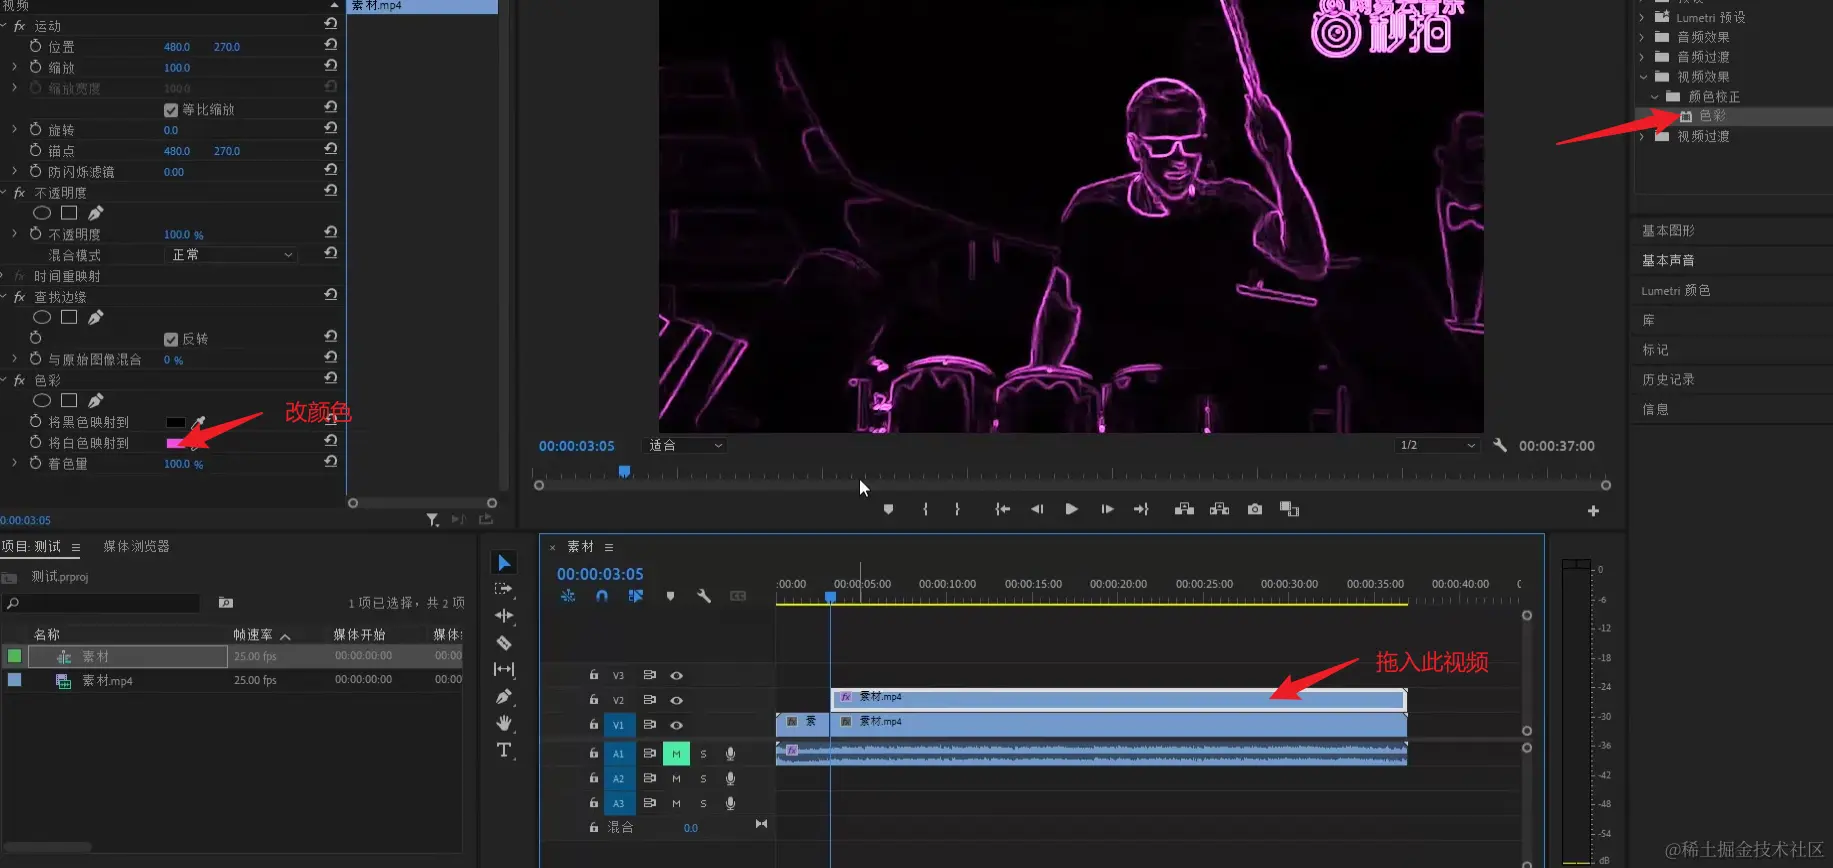Viewport: 1833px width, 868px height.
Task: Open the 基本声音 panel
Action: (1668, 260)
